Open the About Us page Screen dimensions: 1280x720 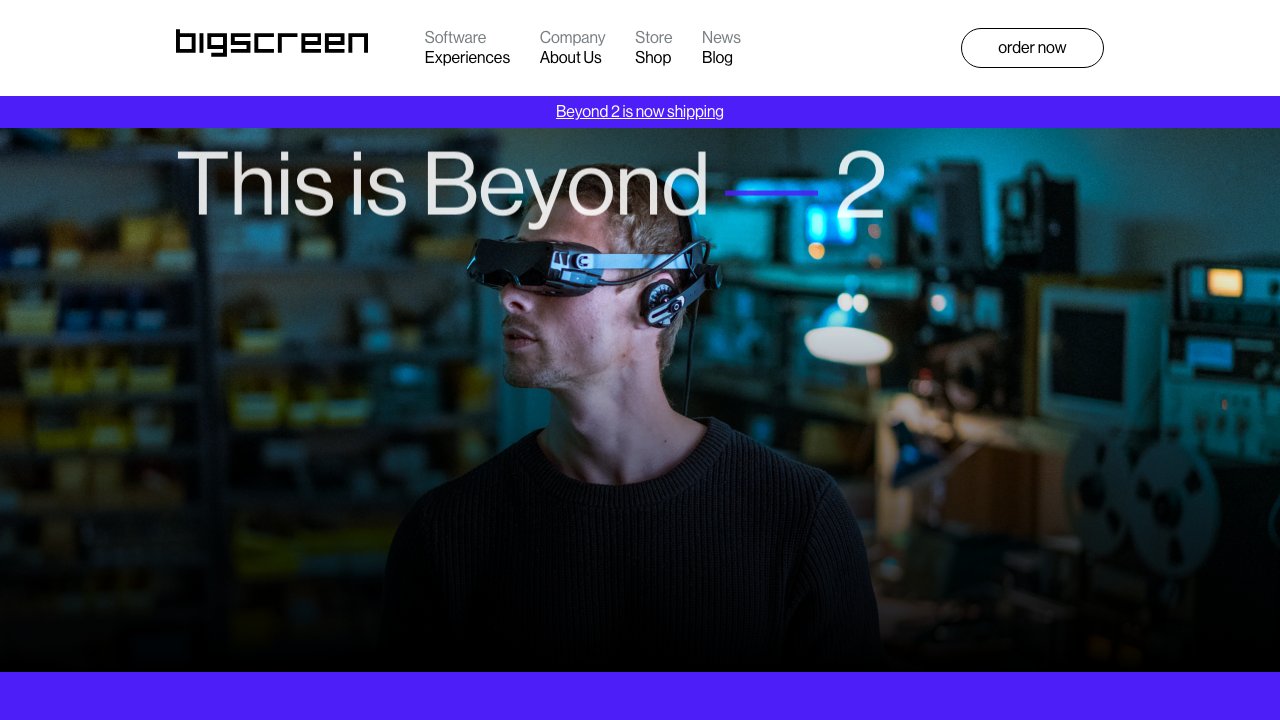[x=570, y=58]
